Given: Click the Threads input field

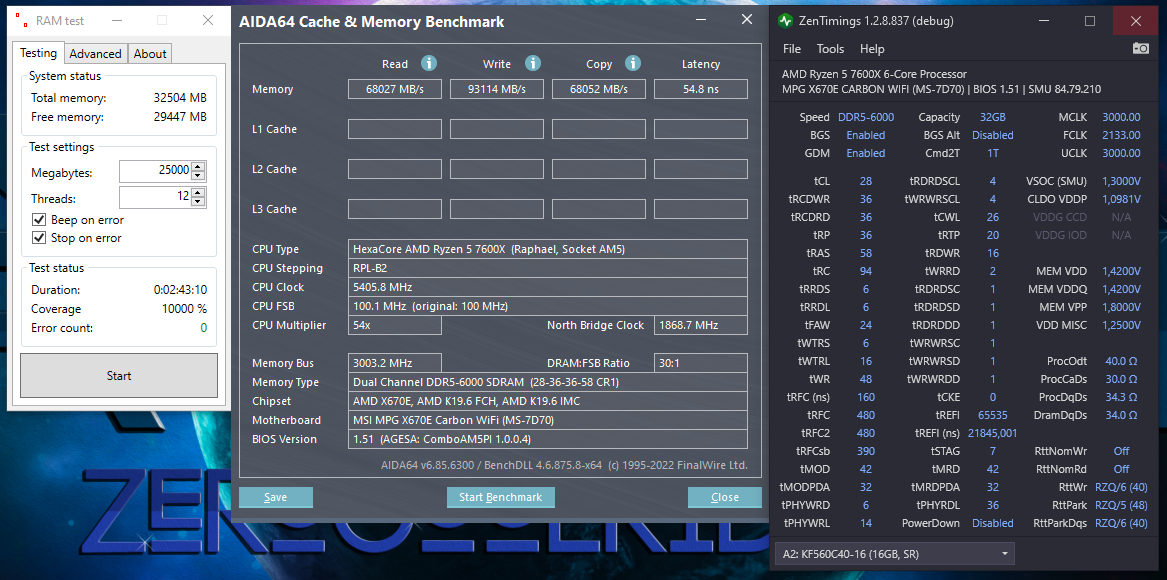Looking at the screenshot, I should (x=155, y=198).
